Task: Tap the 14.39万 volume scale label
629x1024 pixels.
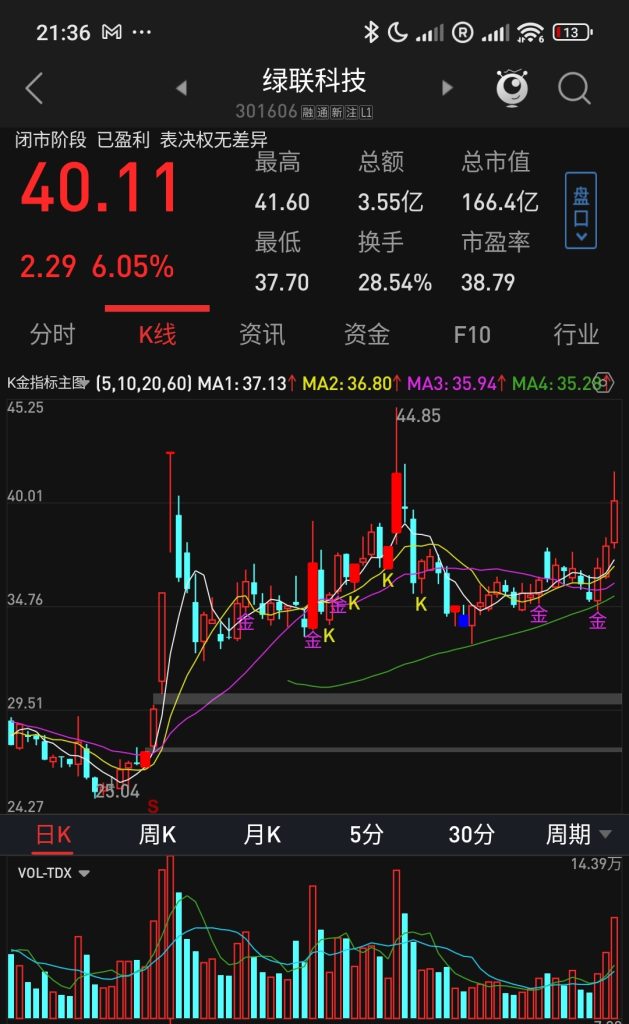Action: point(596,864)
